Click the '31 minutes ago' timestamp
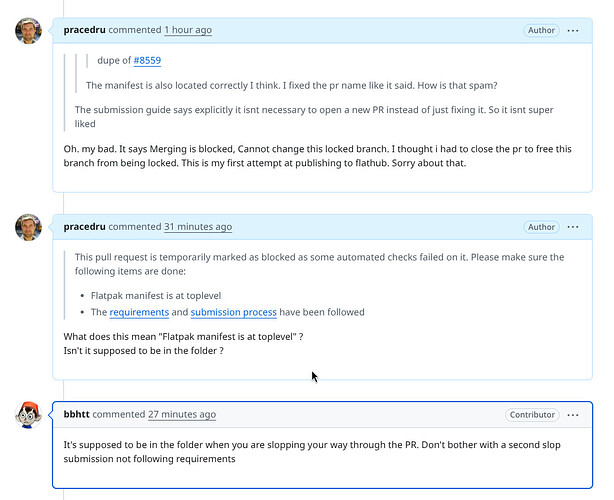The image size is (614, 500). click(198, 227)
